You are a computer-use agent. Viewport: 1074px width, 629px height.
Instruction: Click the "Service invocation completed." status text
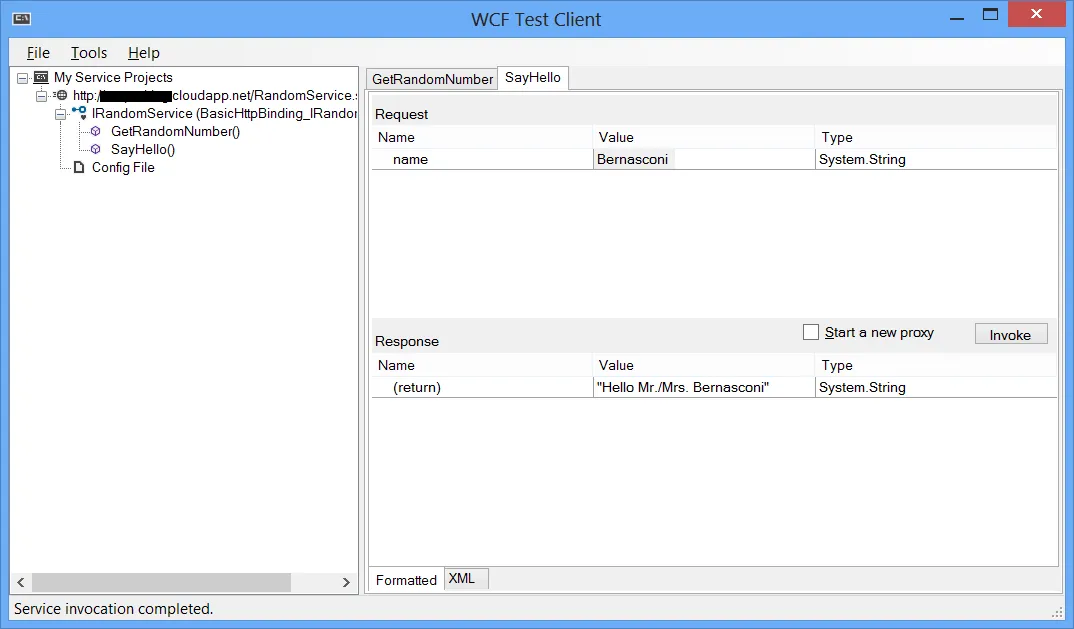click(x=113, y=608)
